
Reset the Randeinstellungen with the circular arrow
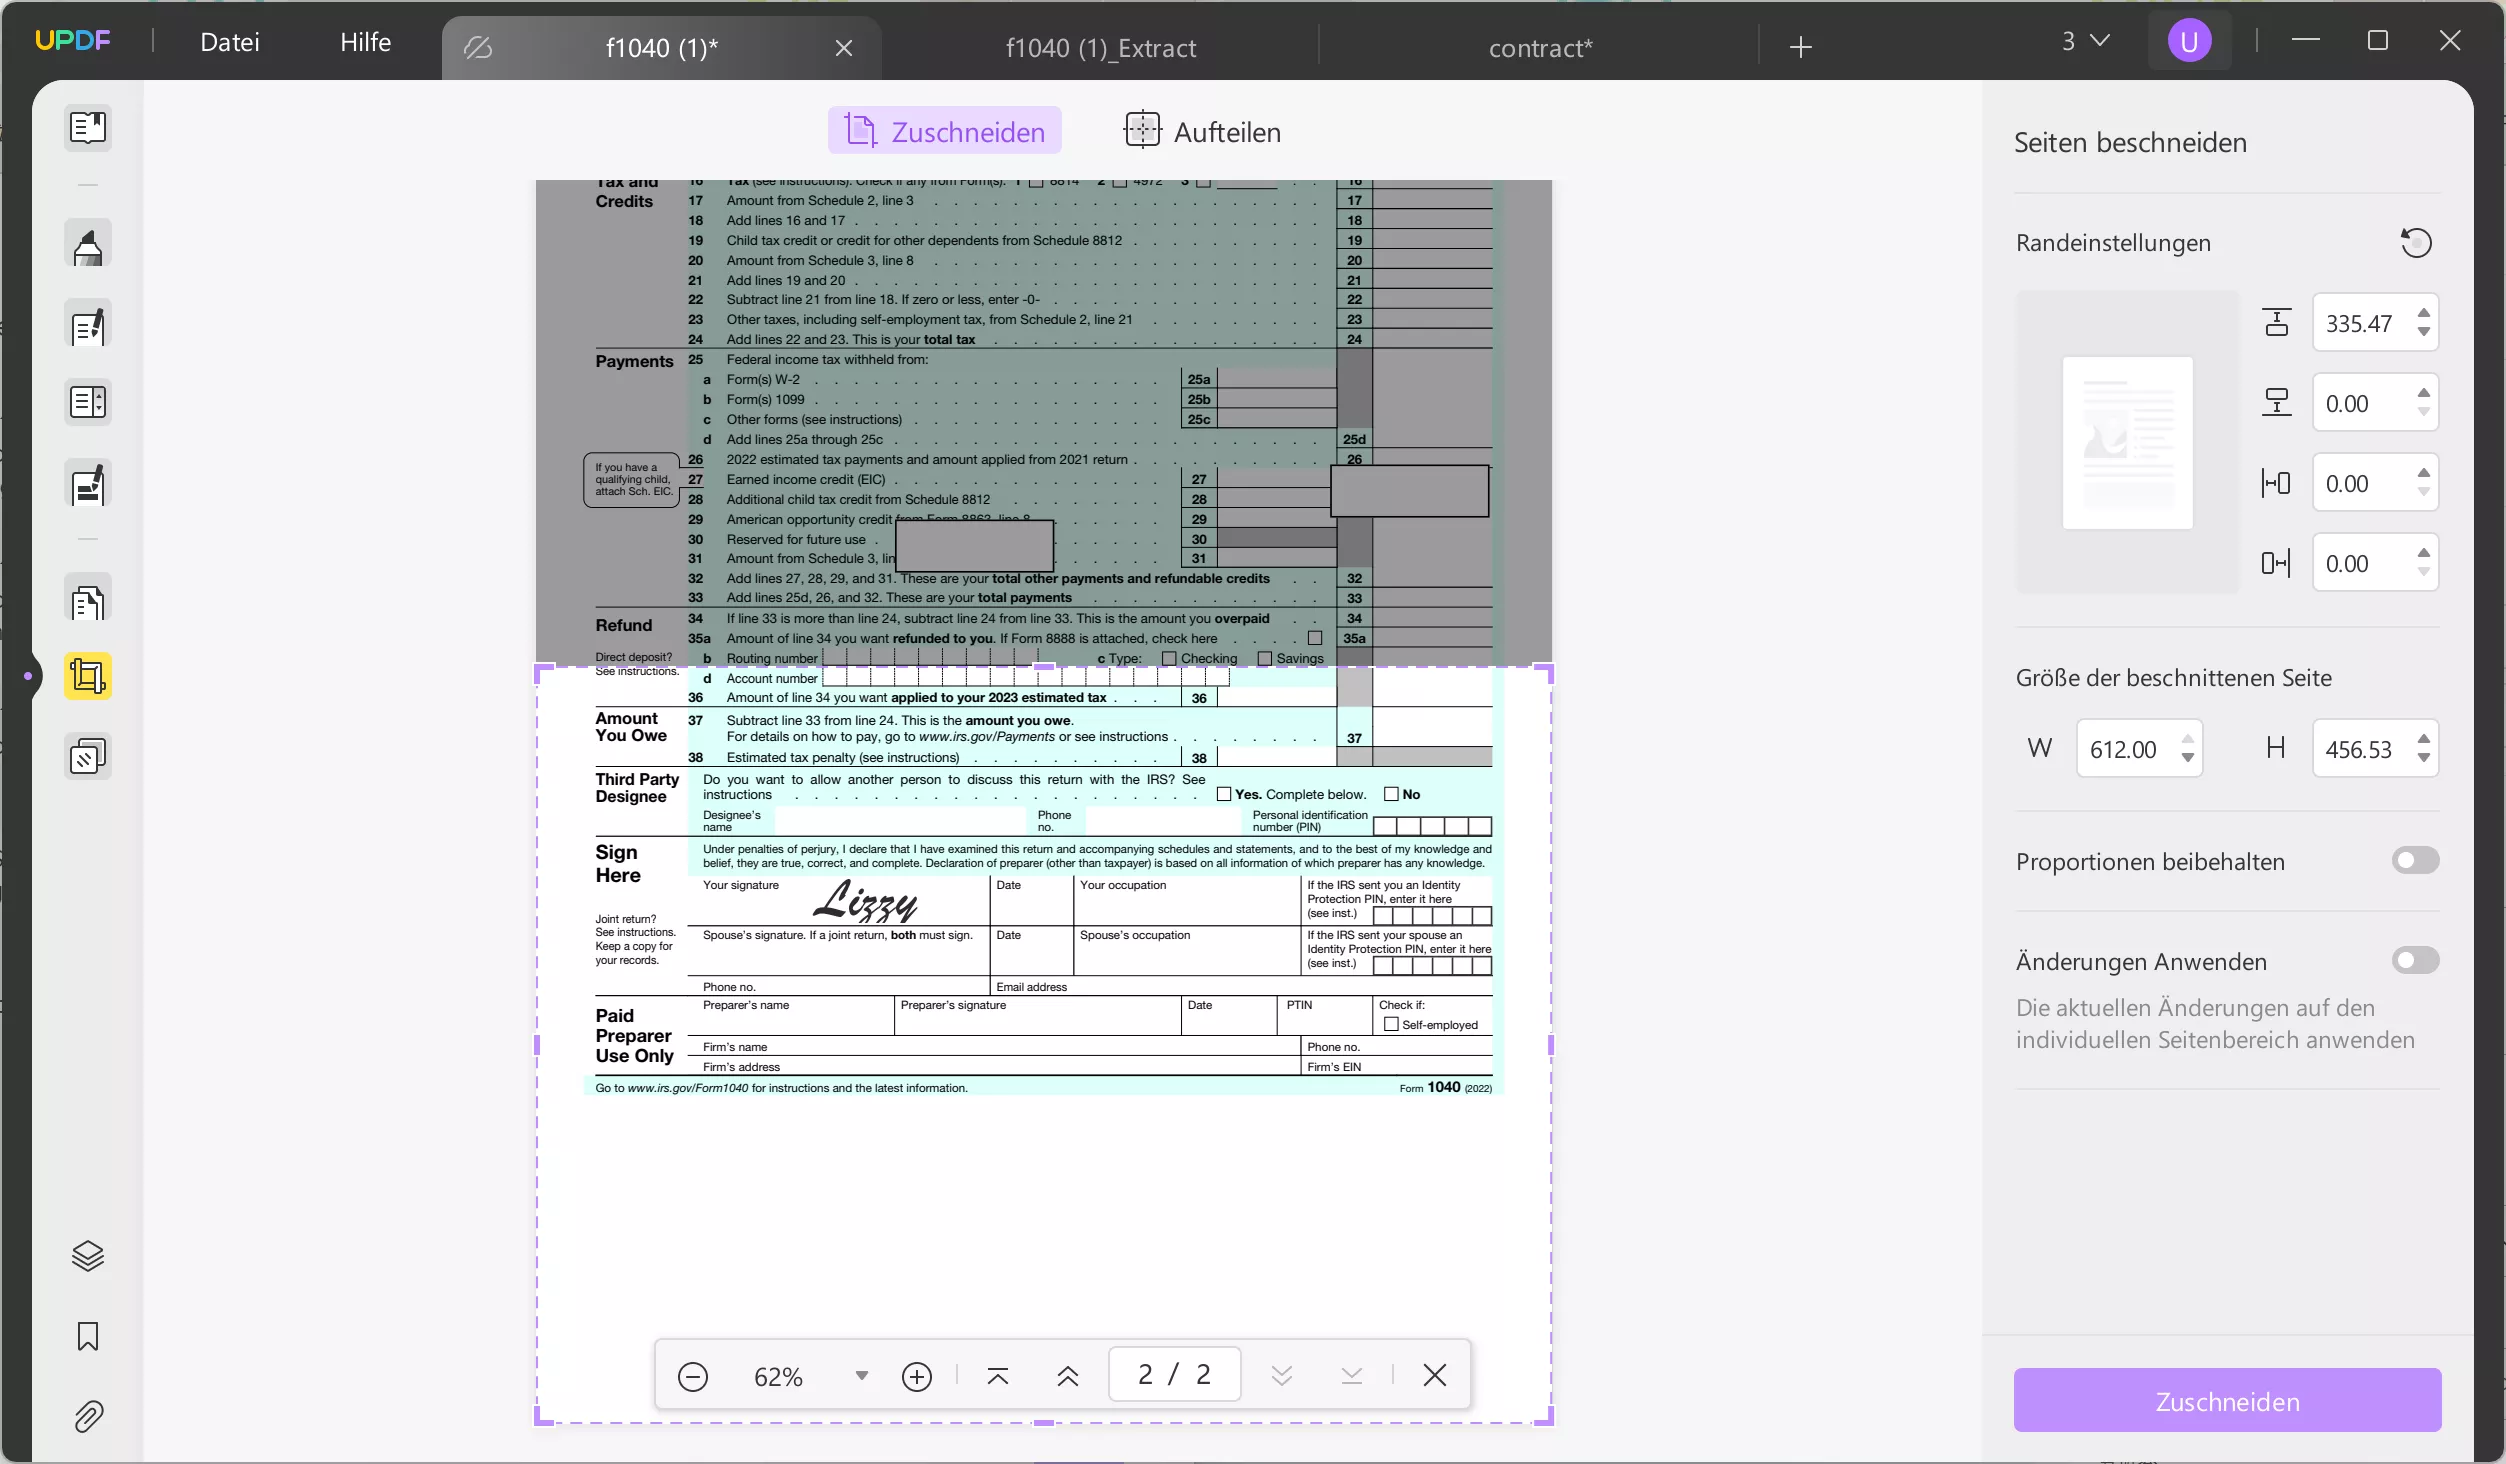click(x=2417, y=242)
